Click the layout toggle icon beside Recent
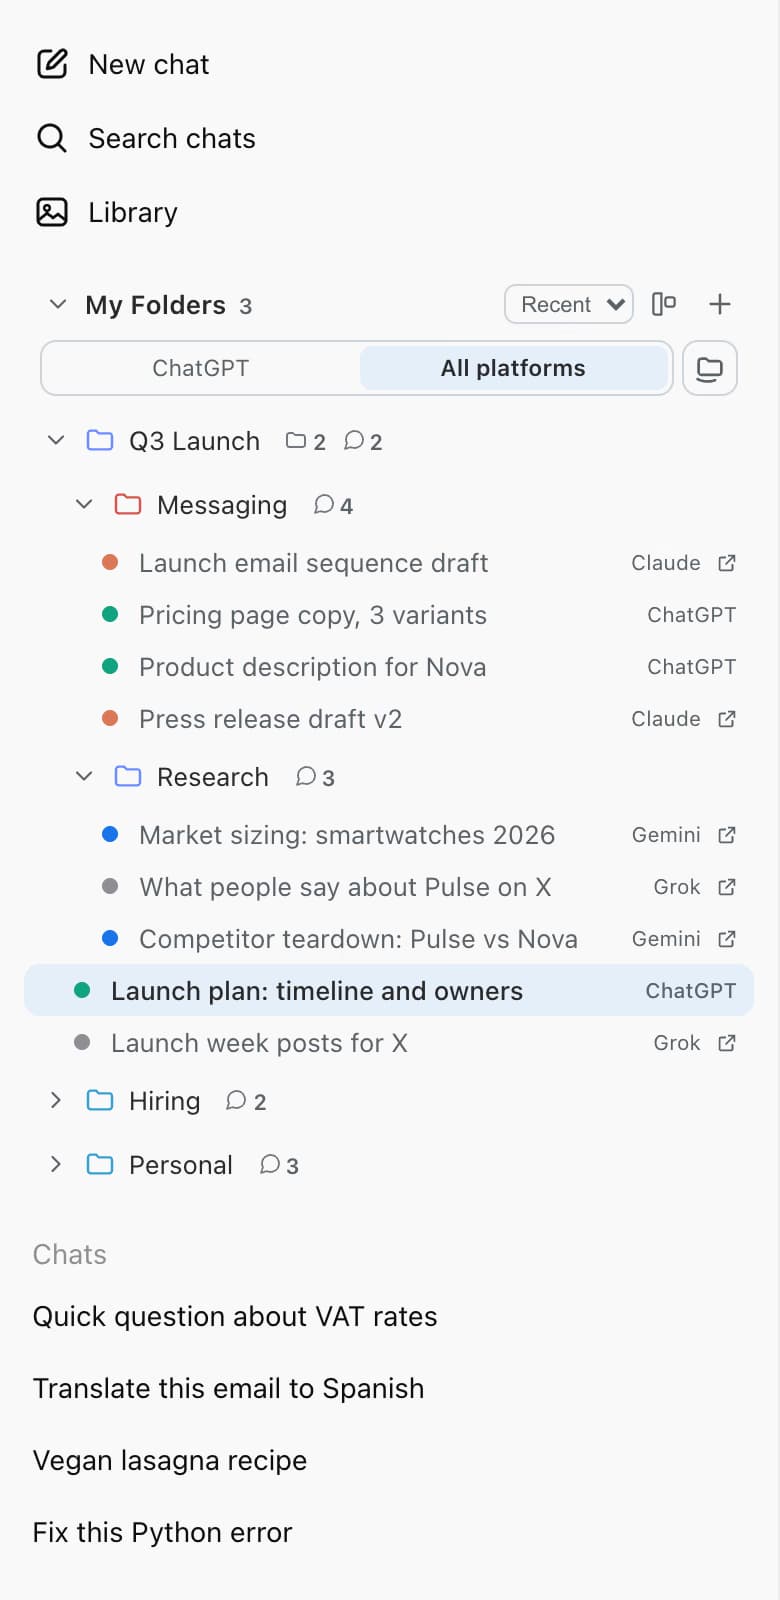 (x=664, y=304)
